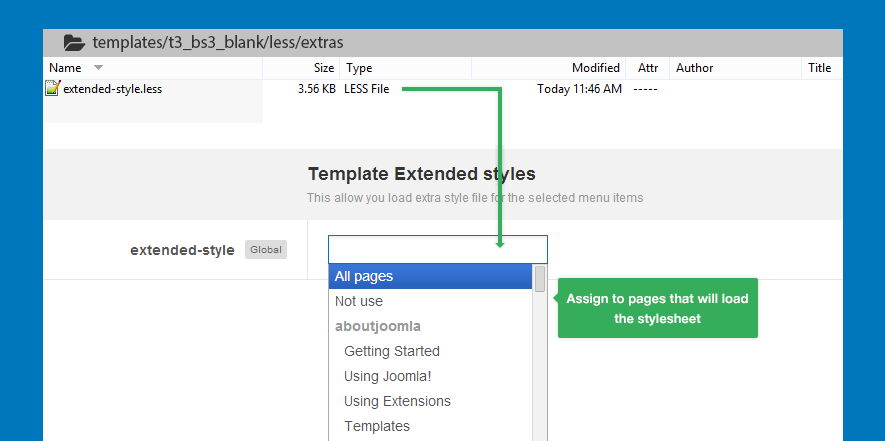This screenshot has height=441, width=885.
Task: Click the Author column header
Action: [694, 68]
